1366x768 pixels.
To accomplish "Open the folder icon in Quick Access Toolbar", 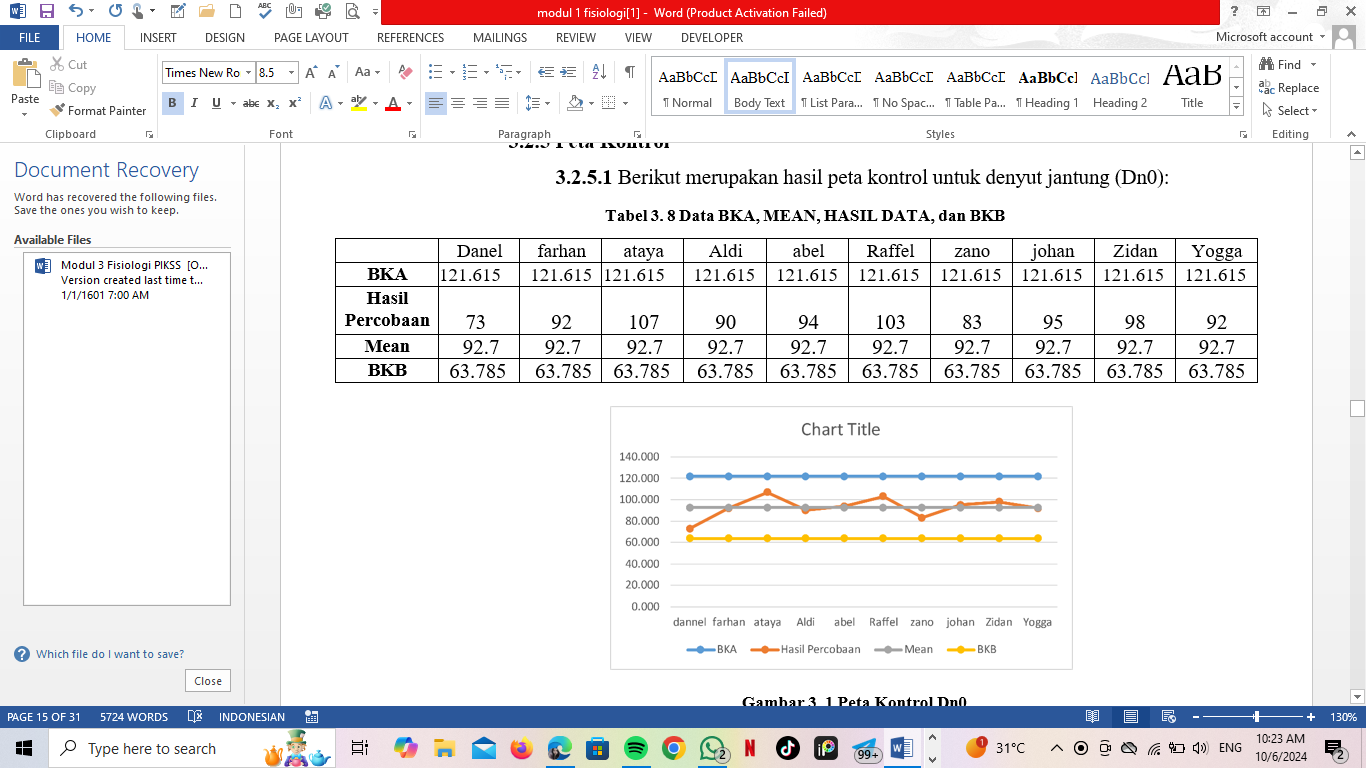I will (x=207, y=12).
